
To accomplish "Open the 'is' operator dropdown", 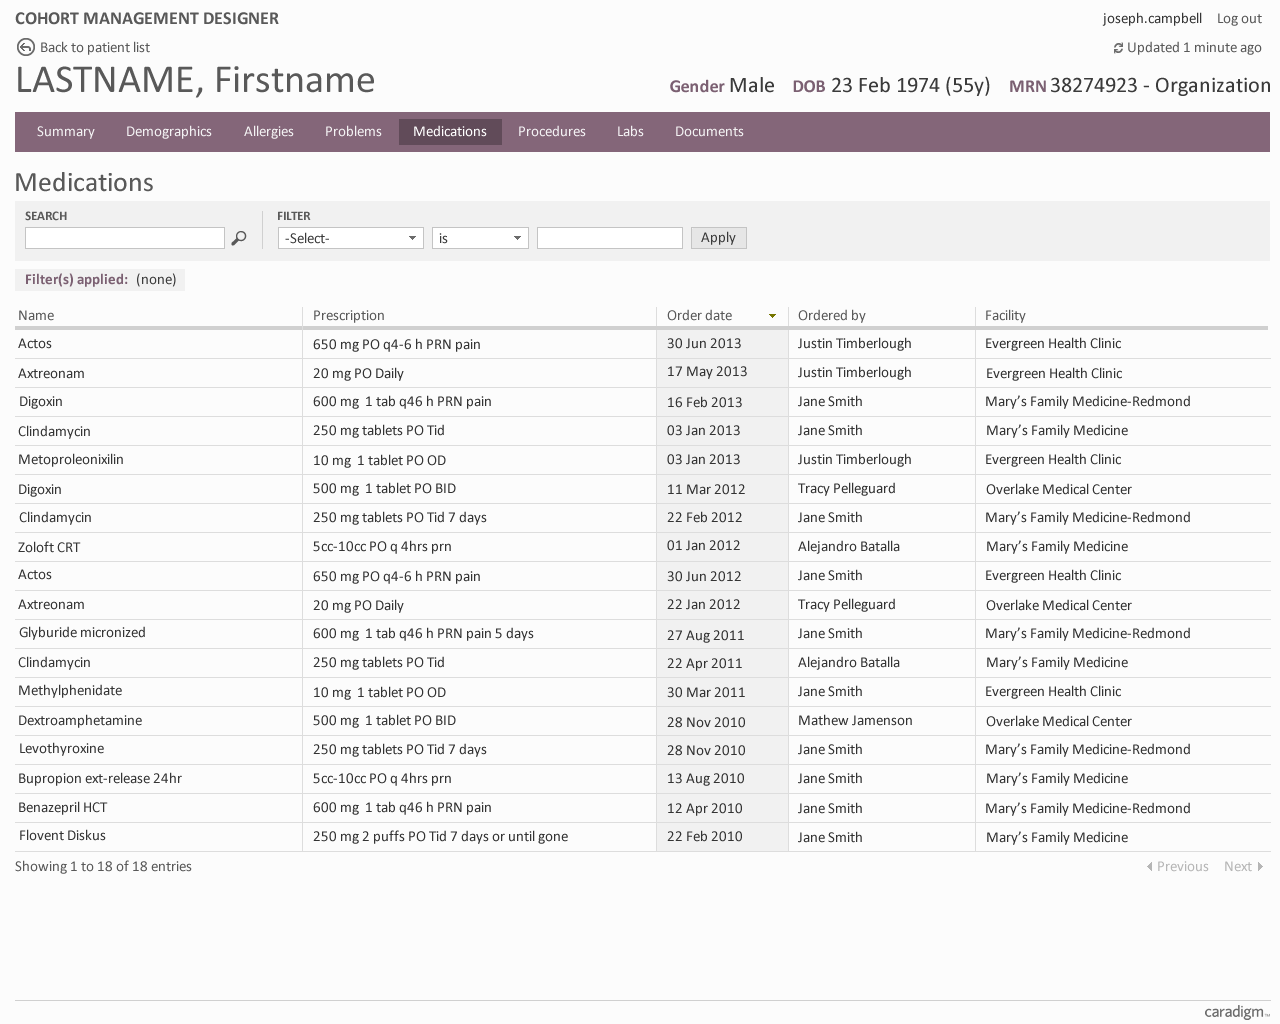I will tap(480, 238).
